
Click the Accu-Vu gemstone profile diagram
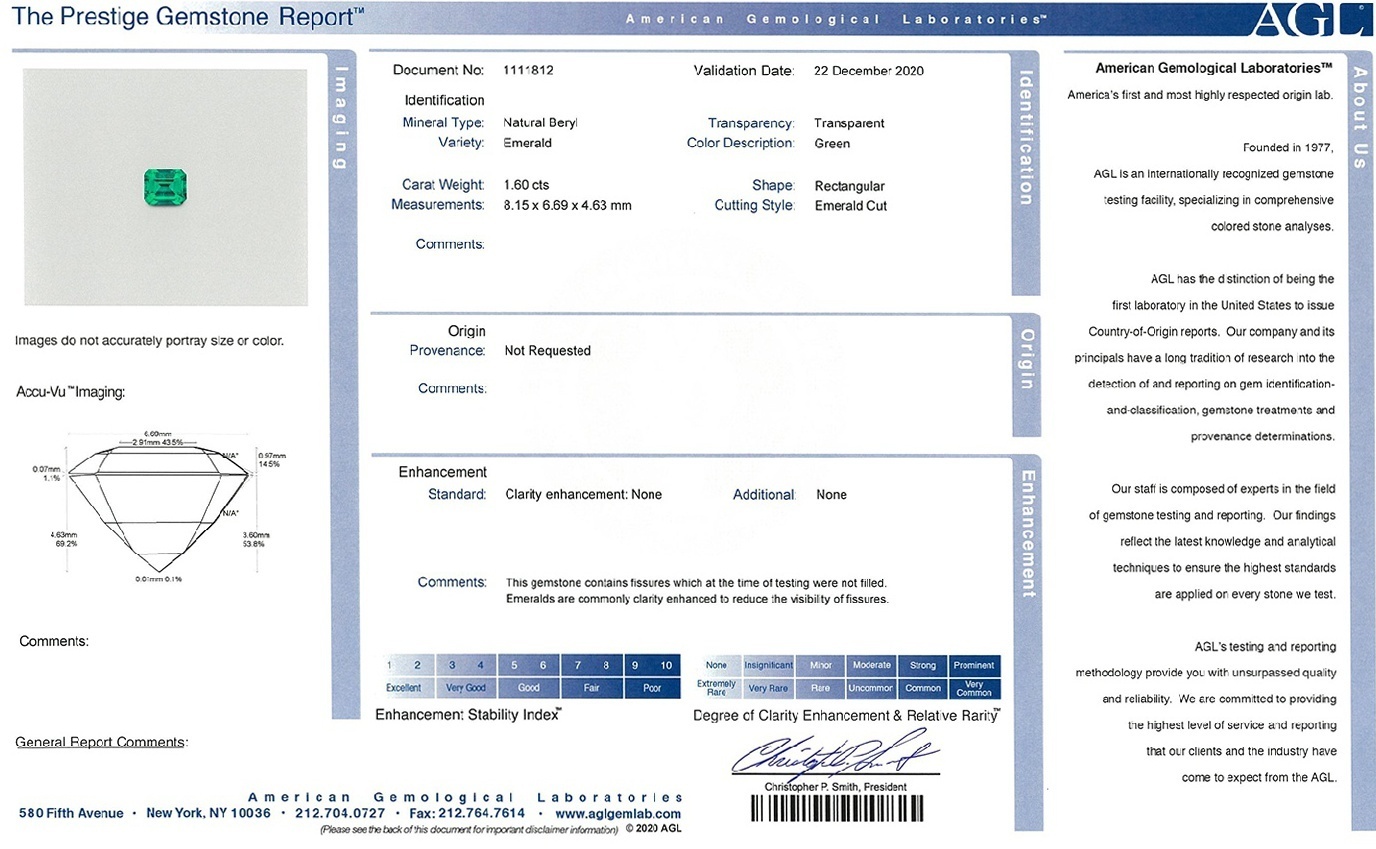[160, 510]
